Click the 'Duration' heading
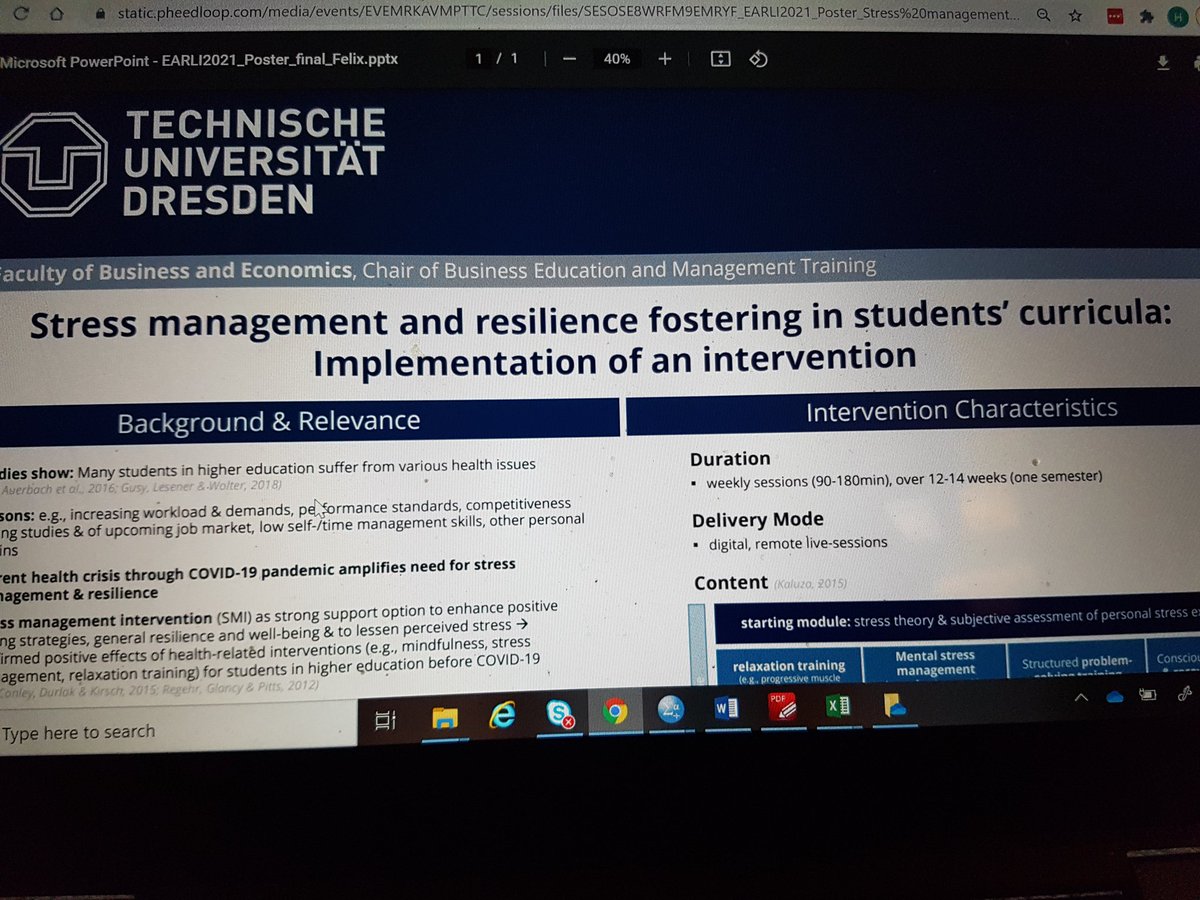This screenshot has height=900, width=1200. [x=730, y=459]
